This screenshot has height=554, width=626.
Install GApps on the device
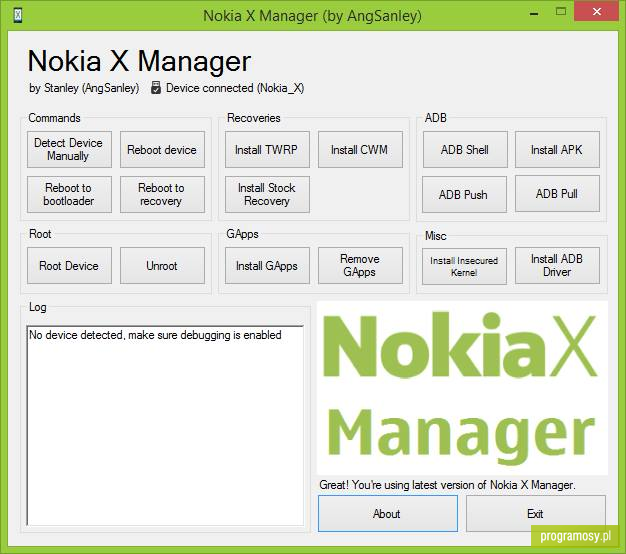(267, 266)
